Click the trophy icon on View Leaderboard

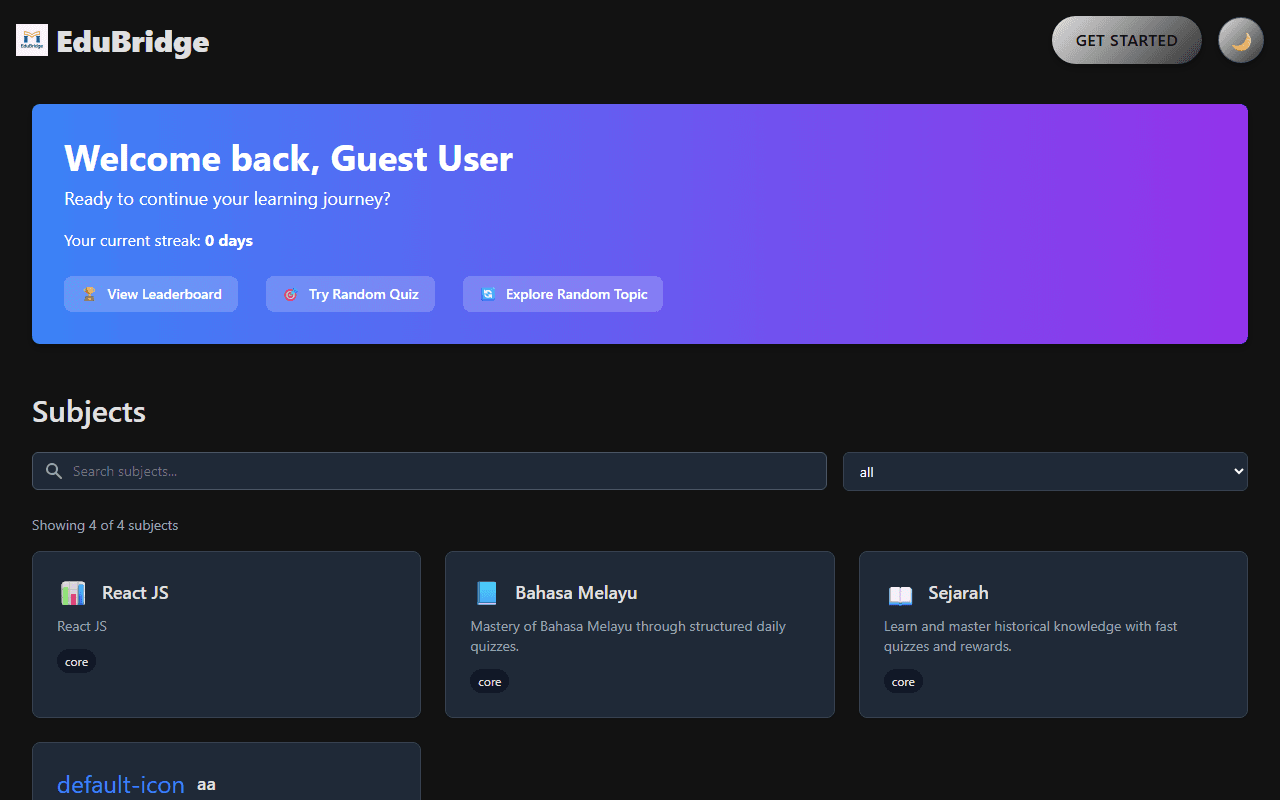point(89,294)
